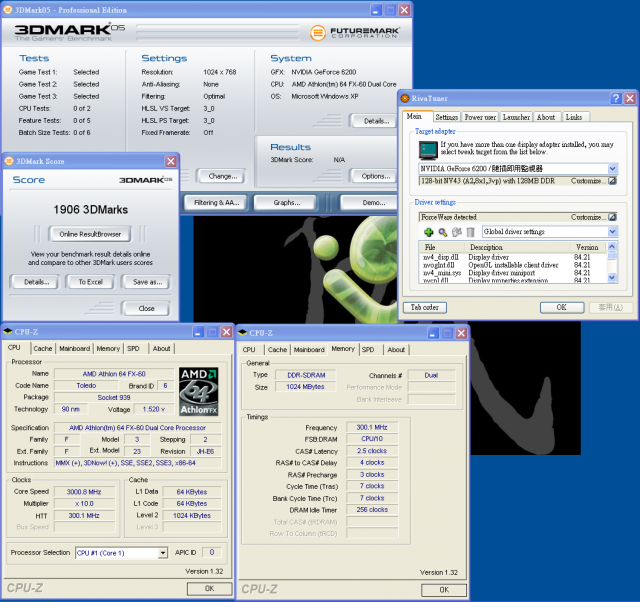Open About tab in right CPU-Z window
The width and height of the screenshot is (640, 602).
click(x=396, y=350)
